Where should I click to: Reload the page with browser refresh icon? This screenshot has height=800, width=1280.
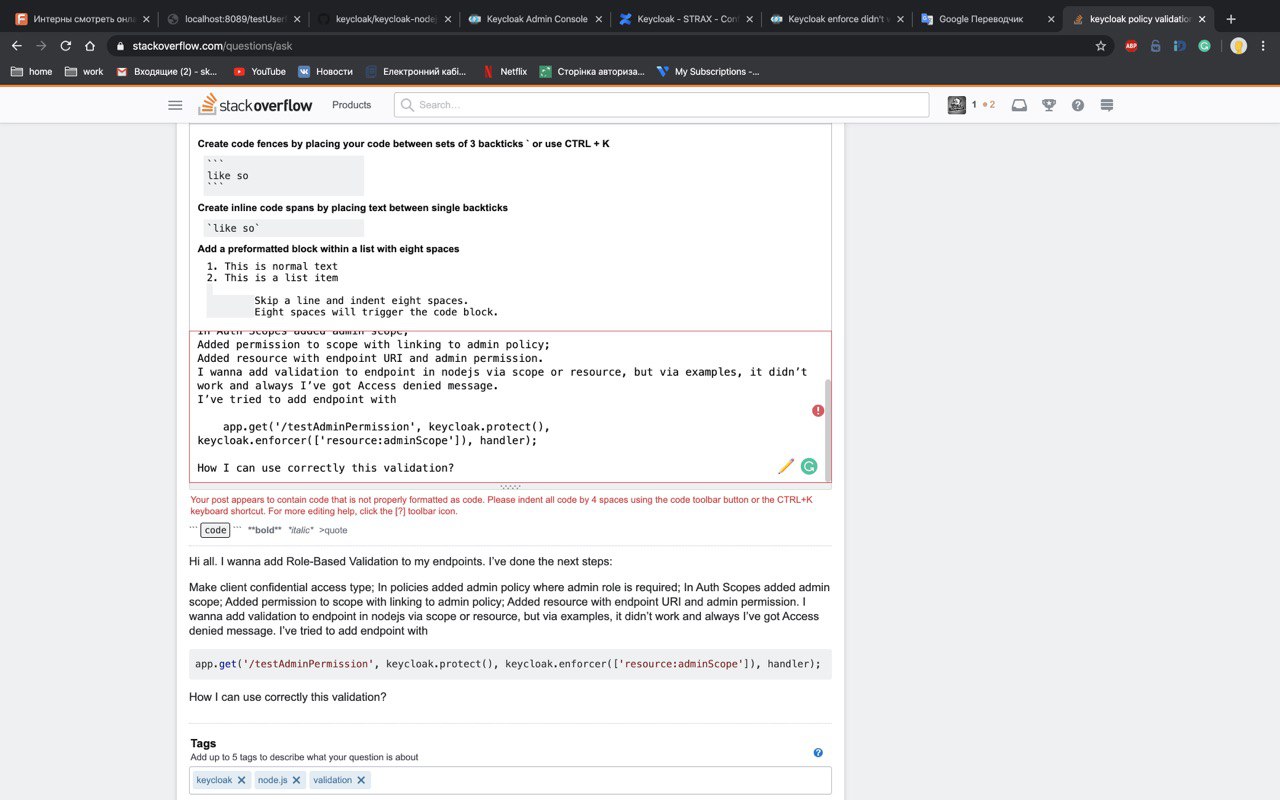65,46
